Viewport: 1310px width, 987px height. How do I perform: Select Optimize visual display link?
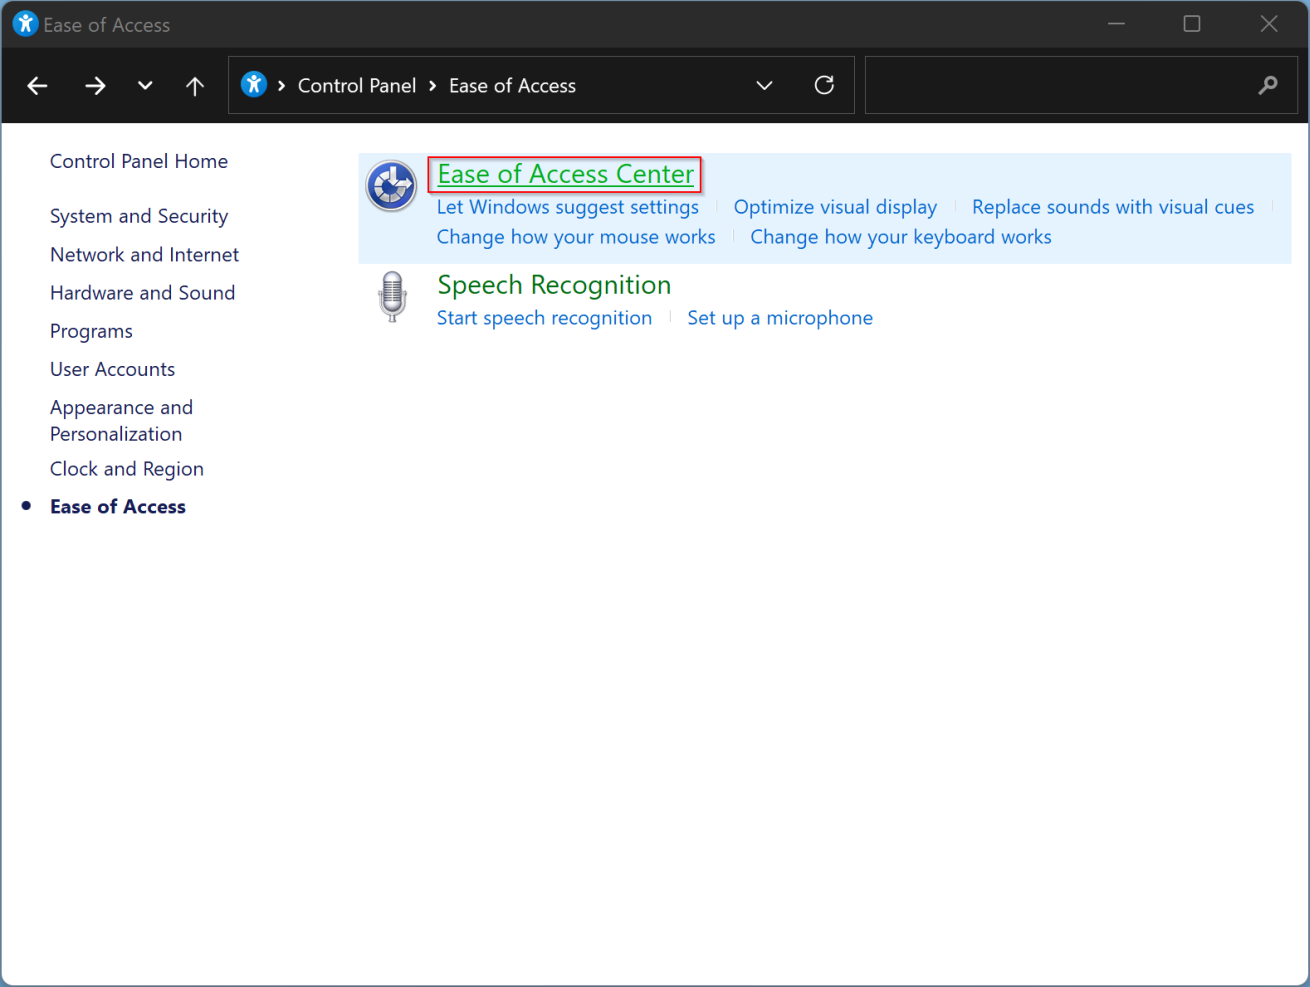point(835,208)
